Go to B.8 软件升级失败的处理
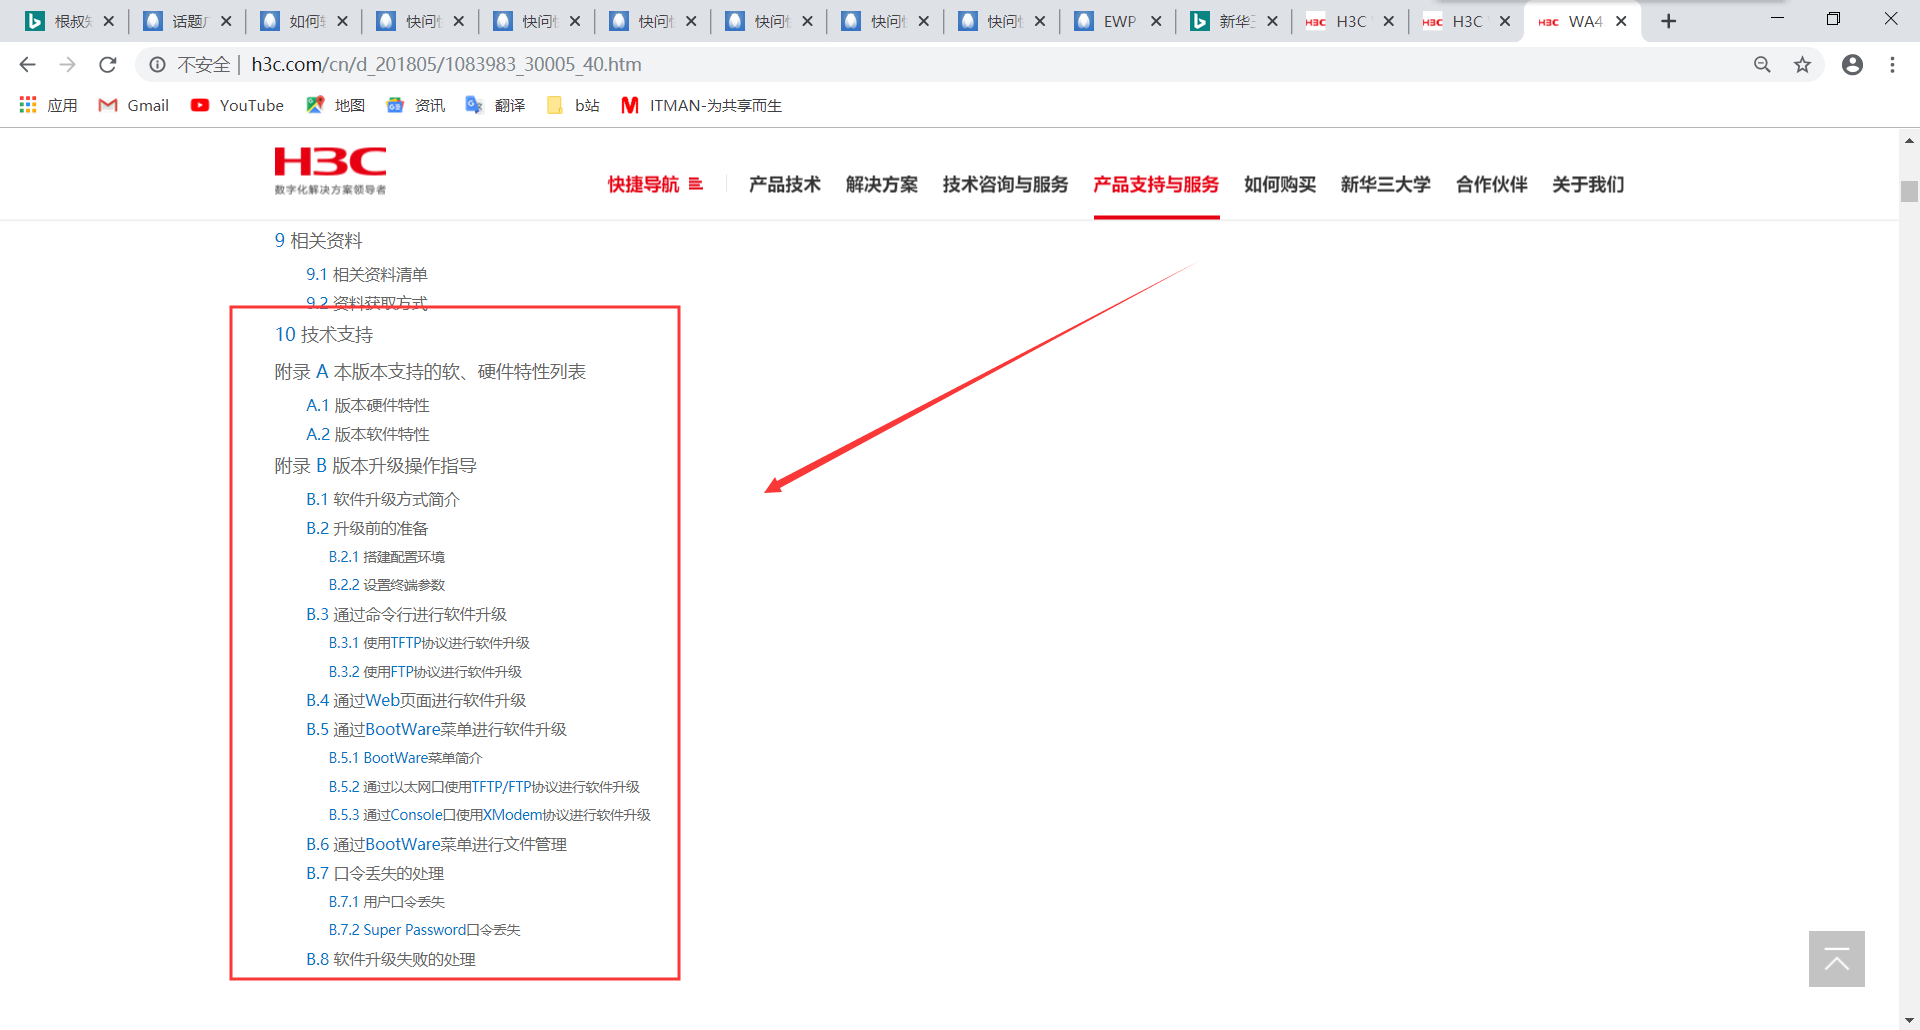 [x=390, y=959]
